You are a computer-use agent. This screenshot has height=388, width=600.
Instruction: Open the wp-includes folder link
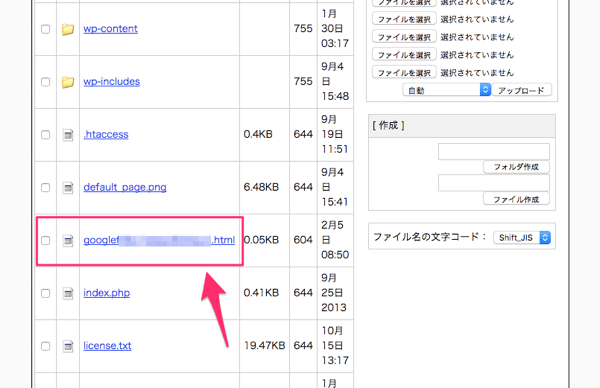tap(112, 82)
